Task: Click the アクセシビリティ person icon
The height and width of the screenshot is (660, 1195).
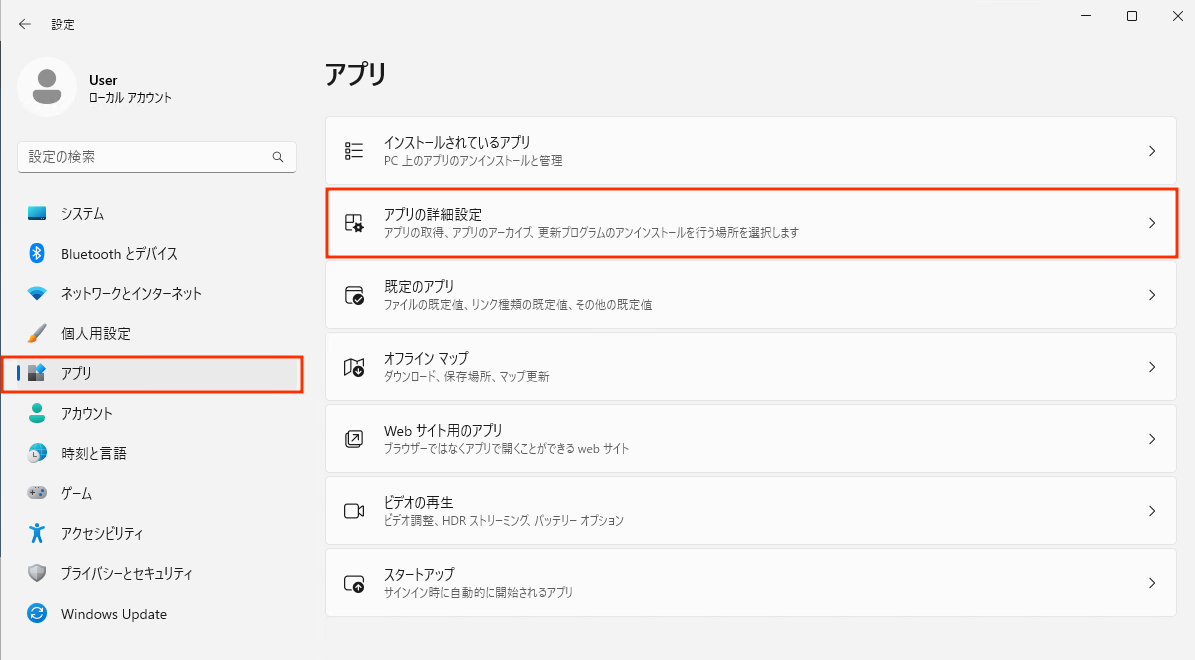Action: 37,533
